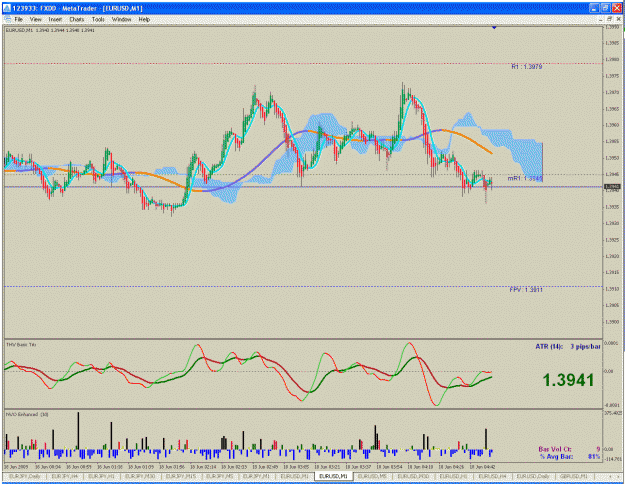This screenshot has width=625, height=484.
Task: Click the HVO Enhanced indicator label
Action: (27, 415)
